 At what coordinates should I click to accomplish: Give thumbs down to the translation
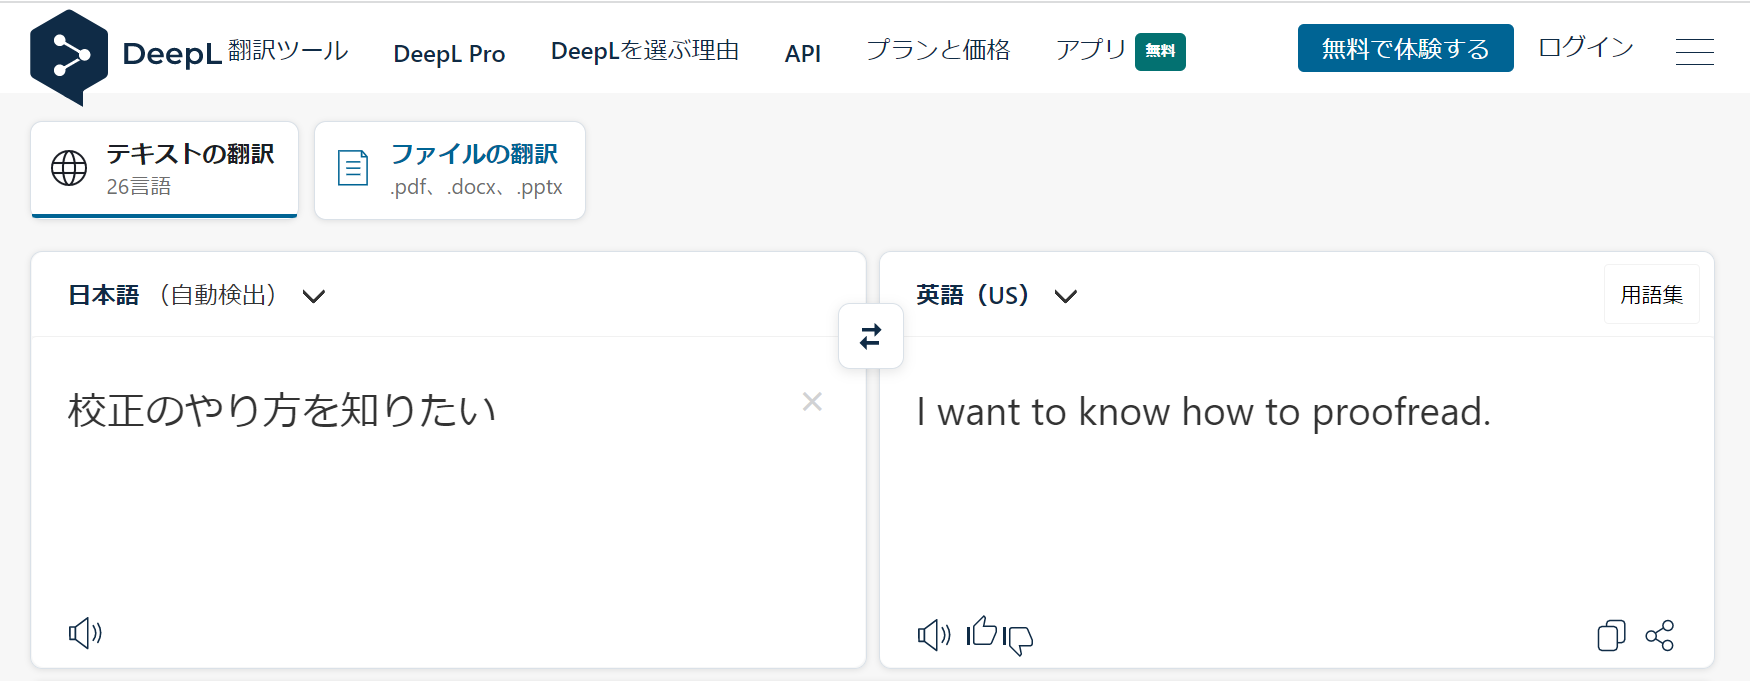click(1018, 639)
